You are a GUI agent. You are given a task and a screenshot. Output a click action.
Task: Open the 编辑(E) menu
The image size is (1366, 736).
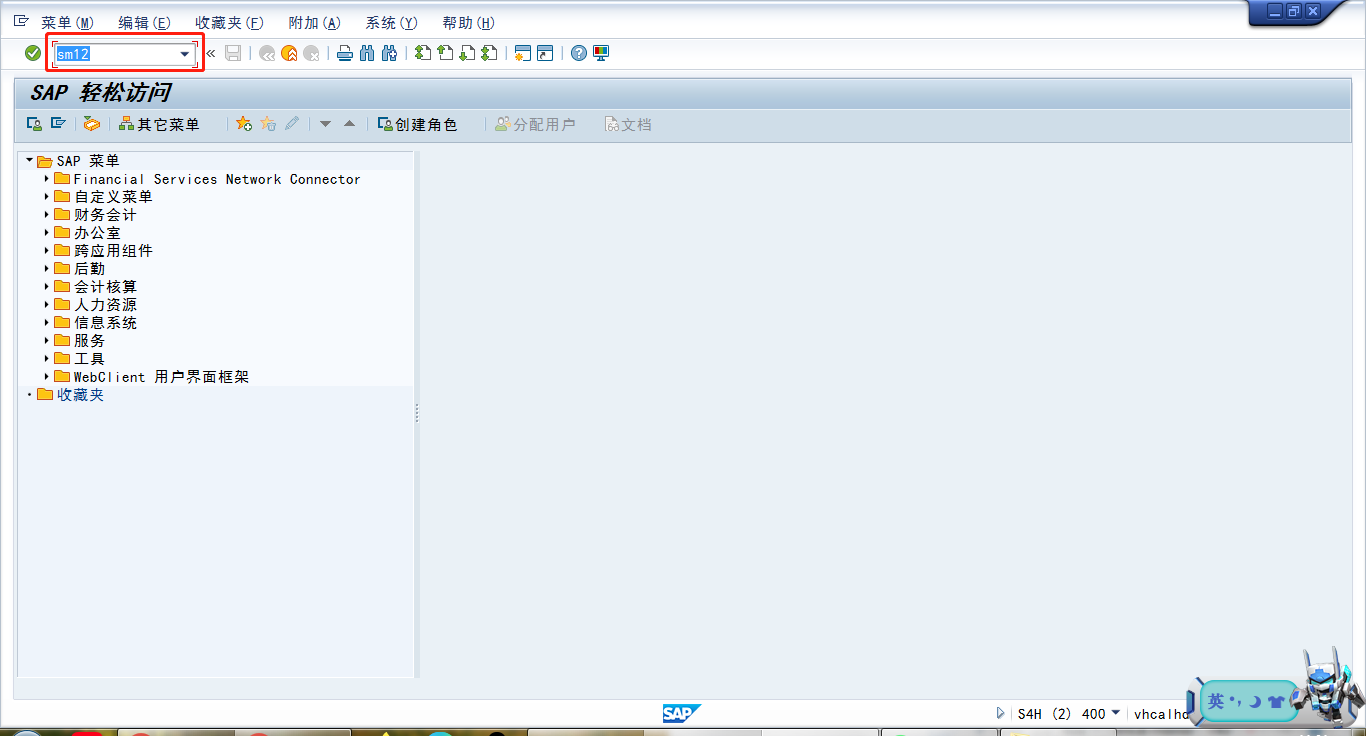click(x=144, y=23)
